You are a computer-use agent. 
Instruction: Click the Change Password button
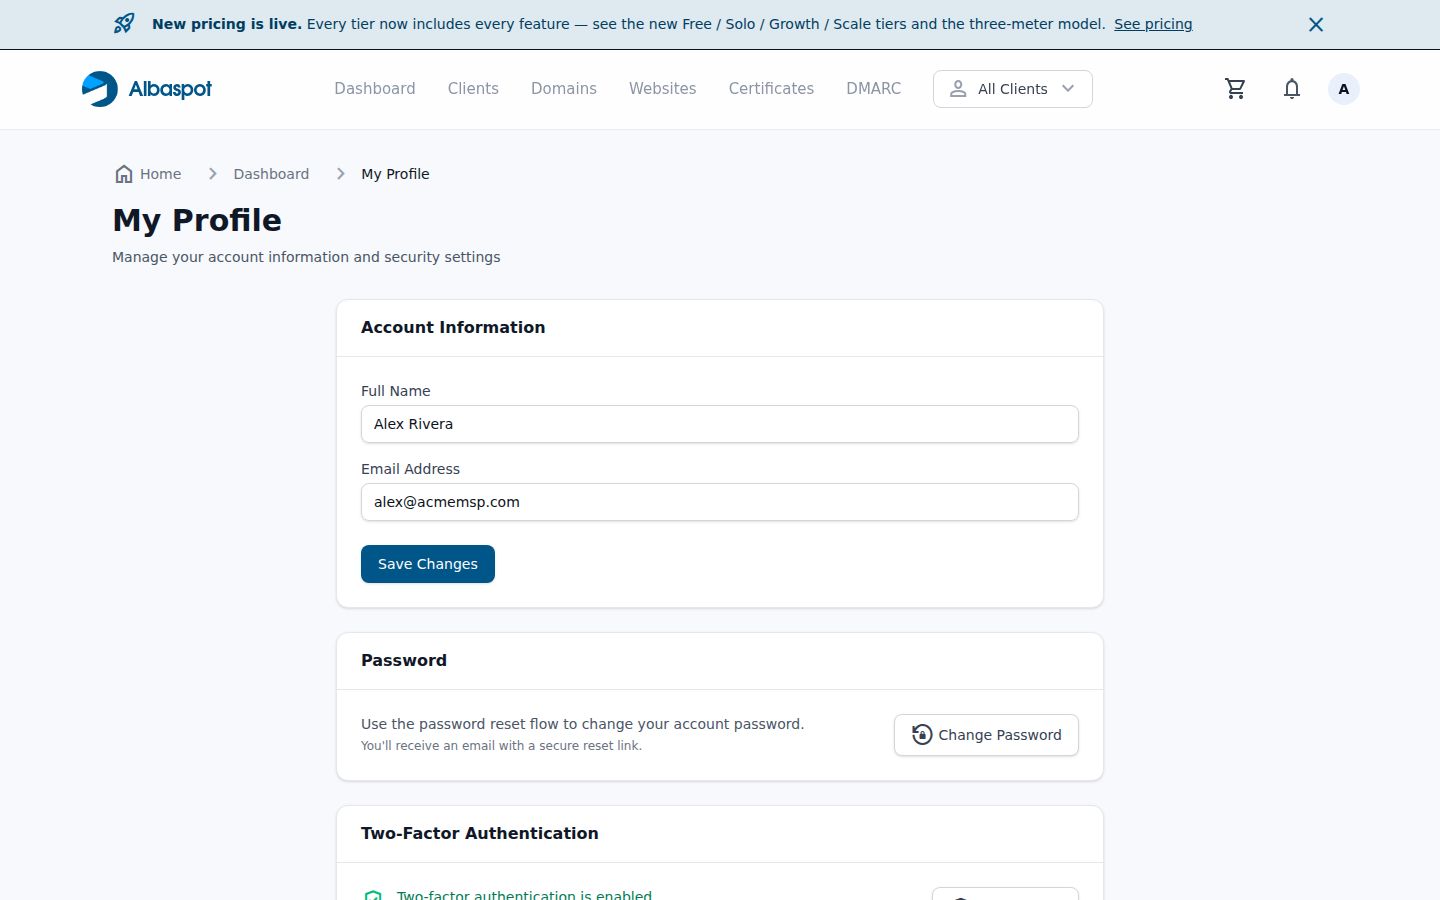[x=986, y=735]
